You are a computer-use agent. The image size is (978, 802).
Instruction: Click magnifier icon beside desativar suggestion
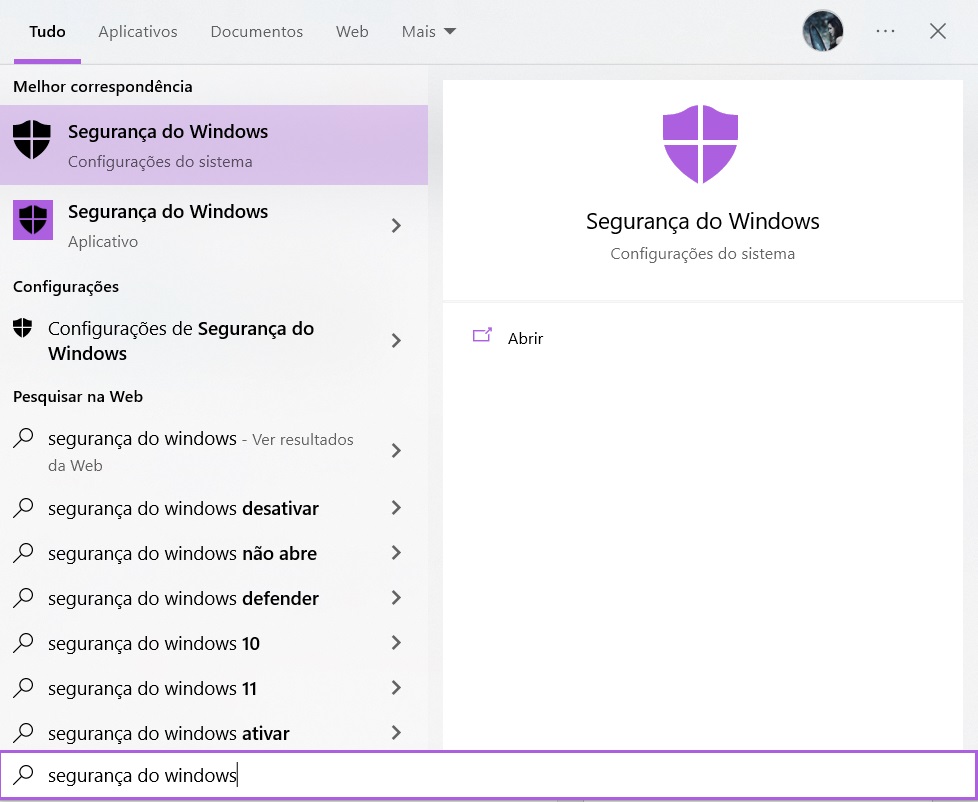tap(23, 508)
